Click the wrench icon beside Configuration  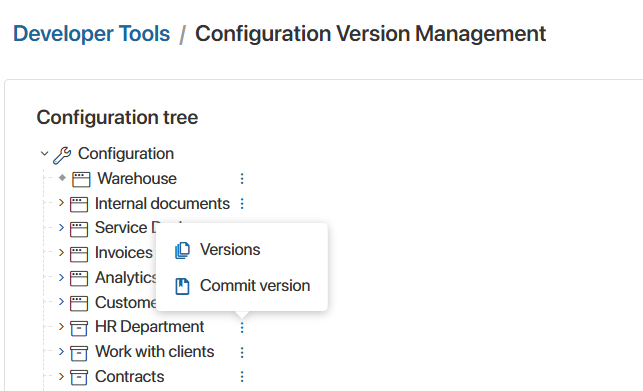point(62,155)
